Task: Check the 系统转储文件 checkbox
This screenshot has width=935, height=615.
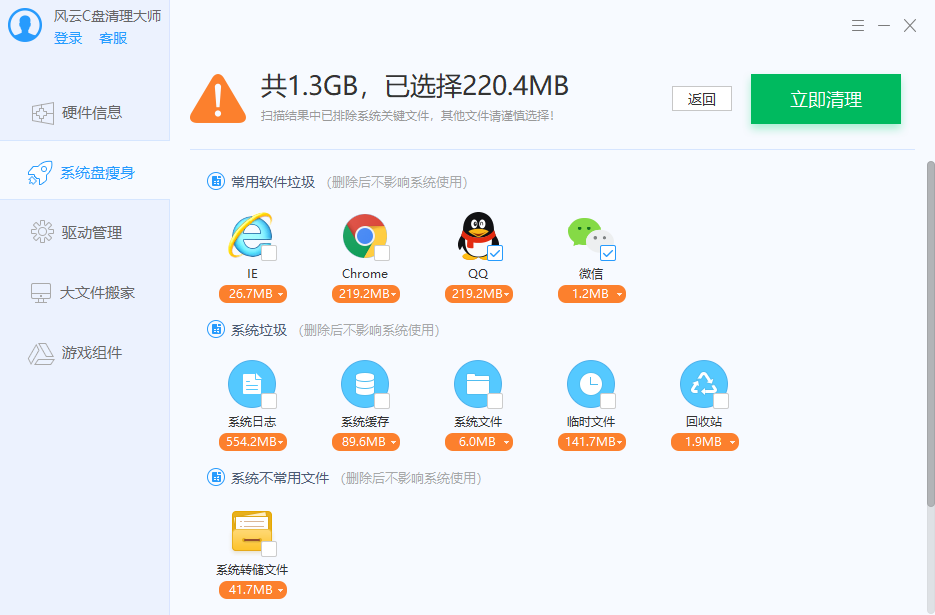Action: click(x=270, y=549)
